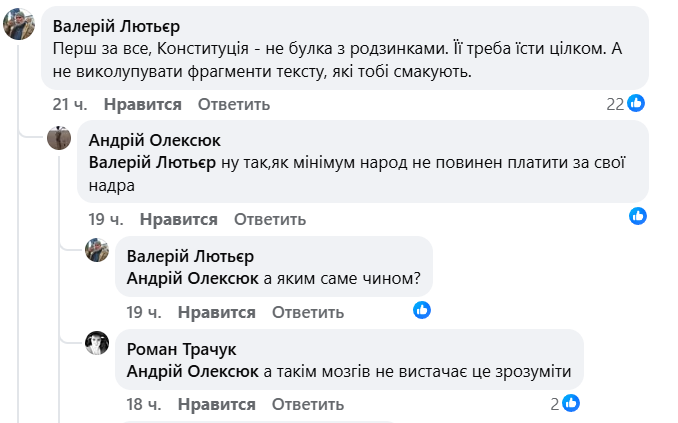
Task: Click like reaction icon on Андрій Олексюк's comment
Action: pyautogui.click(x=637, y=216)
